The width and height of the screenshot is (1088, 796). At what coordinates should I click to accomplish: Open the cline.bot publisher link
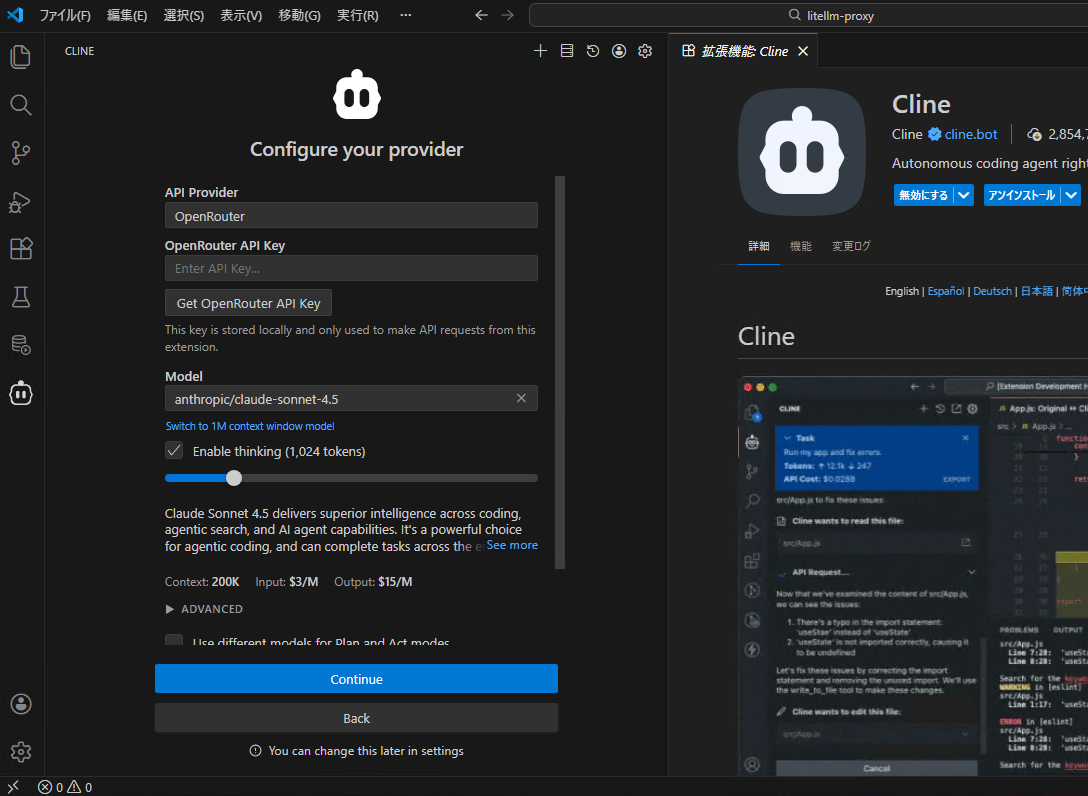click(x=971, y=134)
